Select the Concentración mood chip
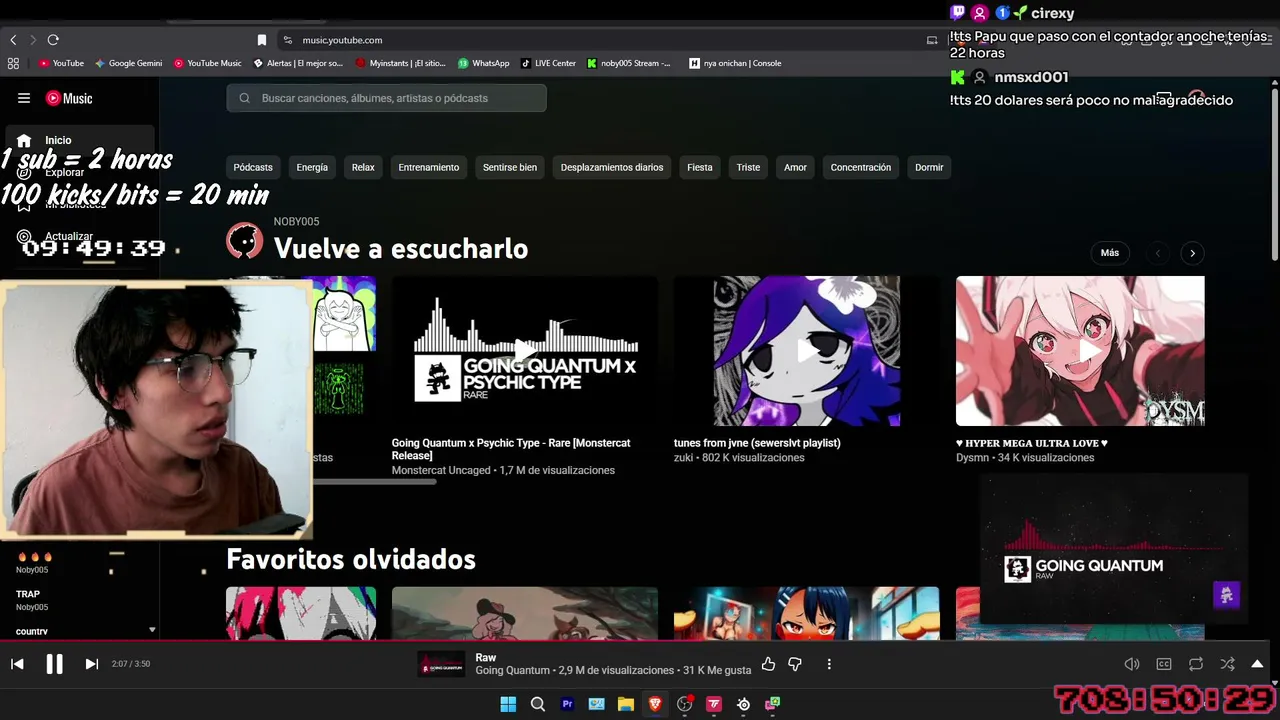The width and height of the screenshot is (1280, 720). pos(861,167)
